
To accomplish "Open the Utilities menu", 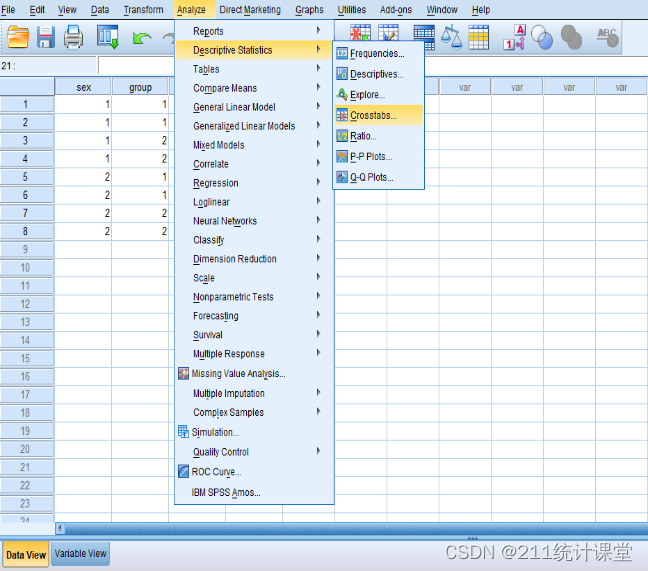I will (352, 10).
